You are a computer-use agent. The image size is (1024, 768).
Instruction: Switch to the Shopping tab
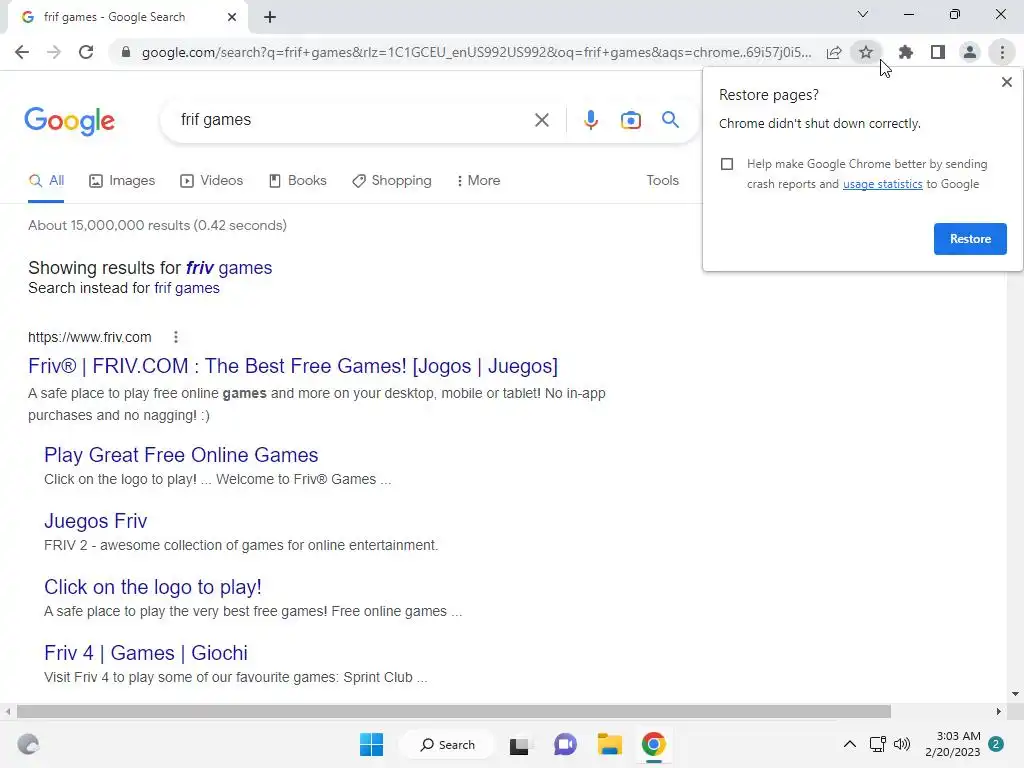[392, 181]
